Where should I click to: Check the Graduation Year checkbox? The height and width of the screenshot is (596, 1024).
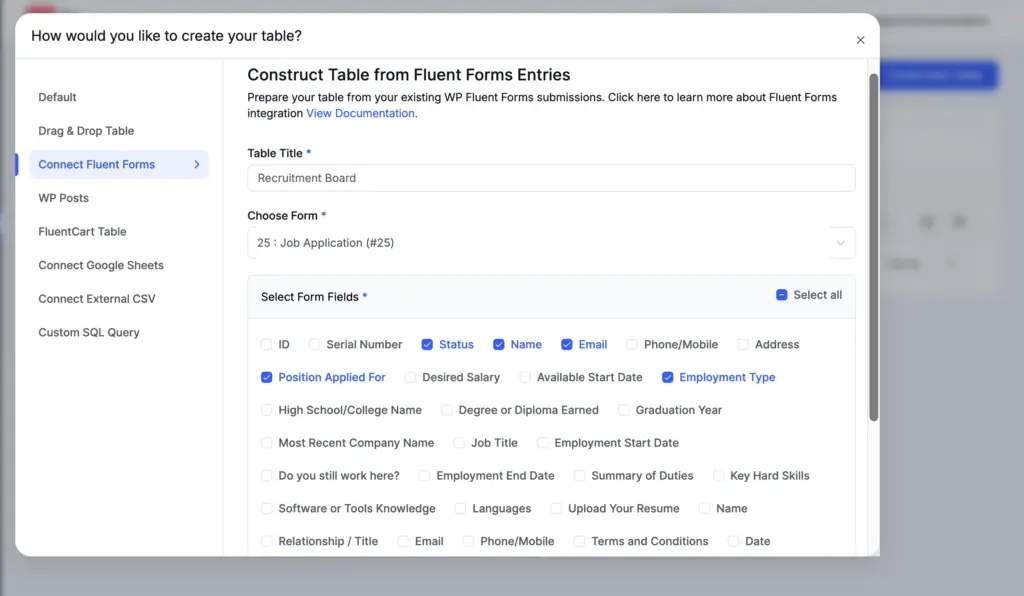click(x=624, y=410)
